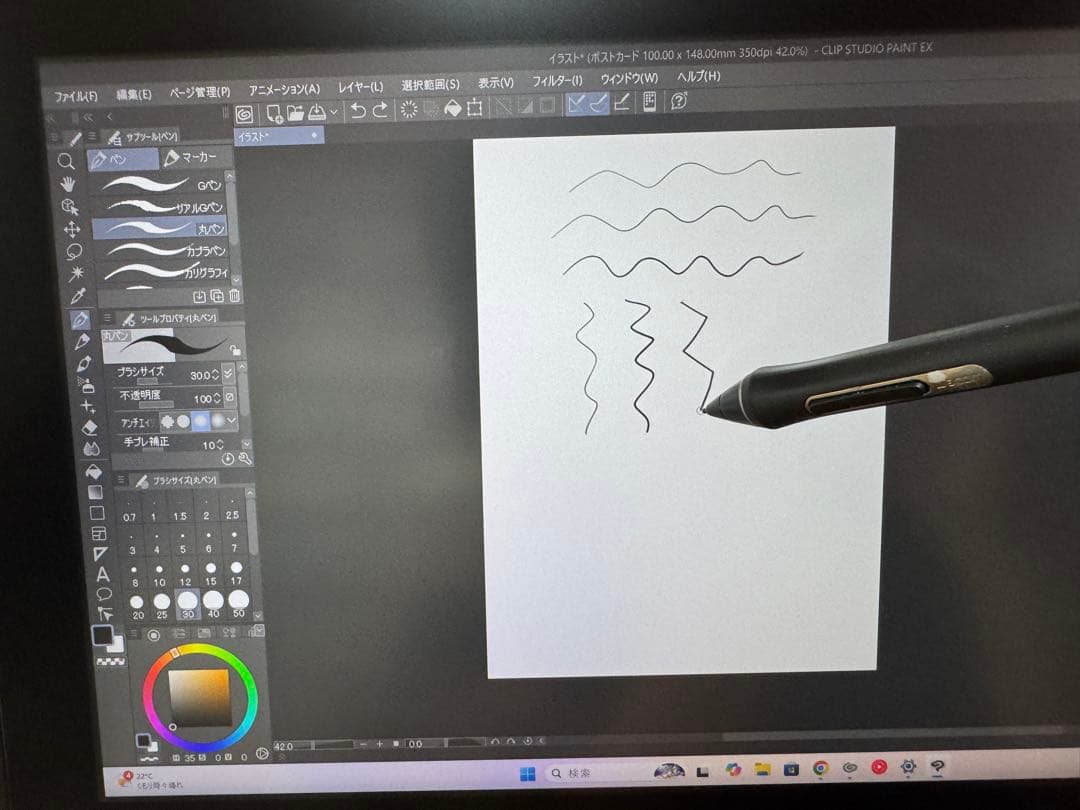
Task: Toggle the lock on the 丸ペン brush preview
Action: point(236,350)
